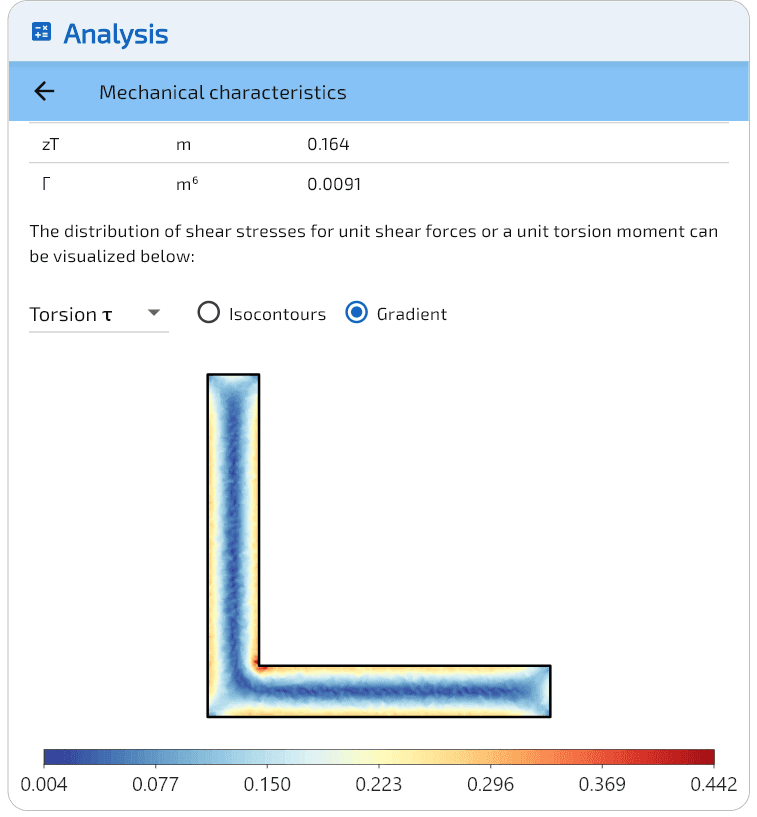757x817 pixels.
Task: Select the Gradient radio button
Action: click(356, 313)
